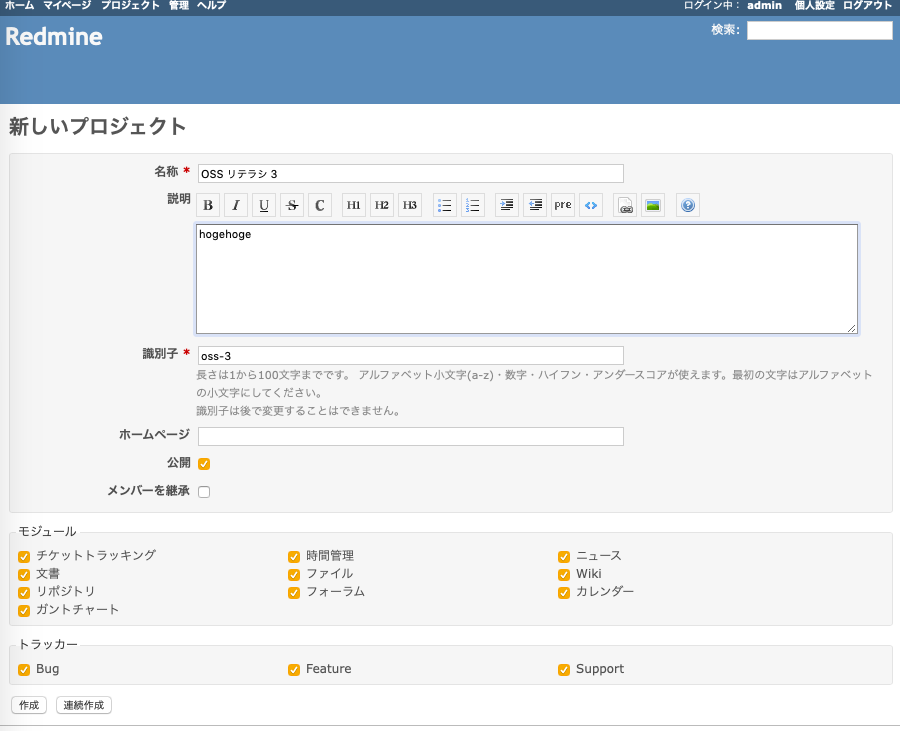The width and height of the screenshot is (900, 731).
Task: Insert an unordered bullet list
Action: pyautogui.click(x=445, y=206)
